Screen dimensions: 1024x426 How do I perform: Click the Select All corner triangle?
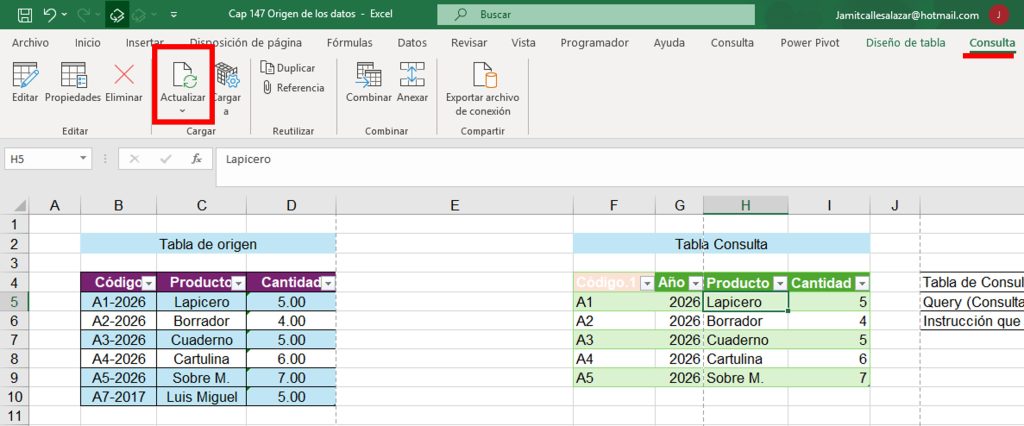(x=20, y=206)
